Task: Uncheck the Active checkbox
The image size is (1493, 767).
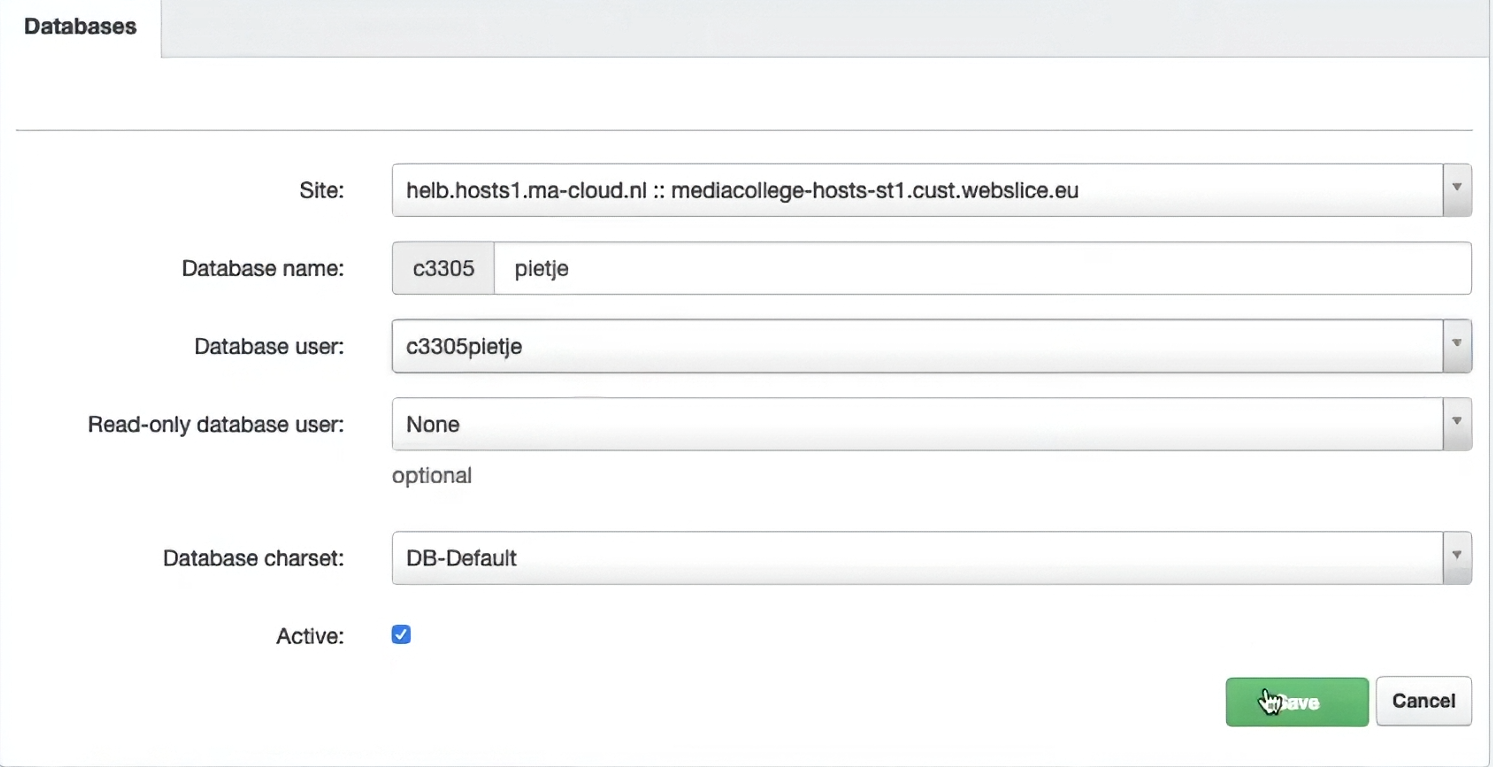Action: tap(401, 635)
